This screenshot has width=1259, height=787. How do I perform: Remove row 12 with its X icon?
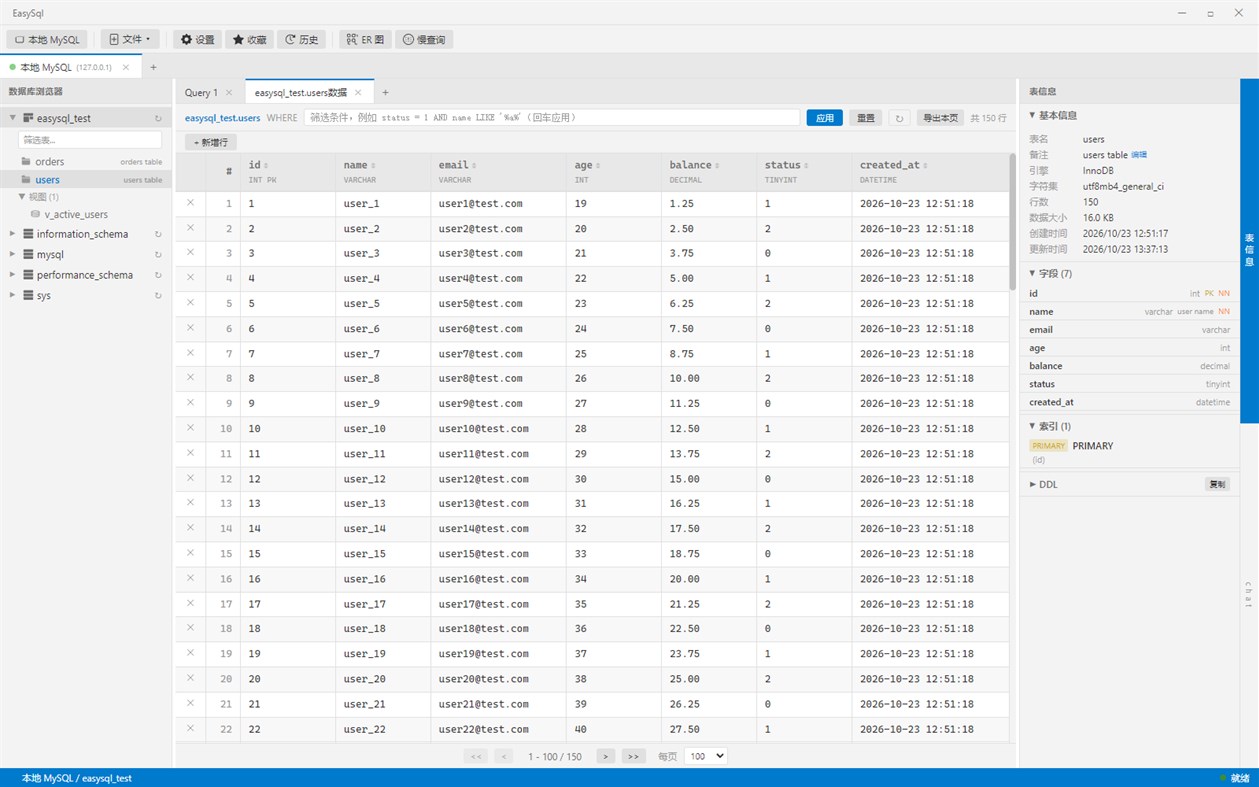point(190,478)
